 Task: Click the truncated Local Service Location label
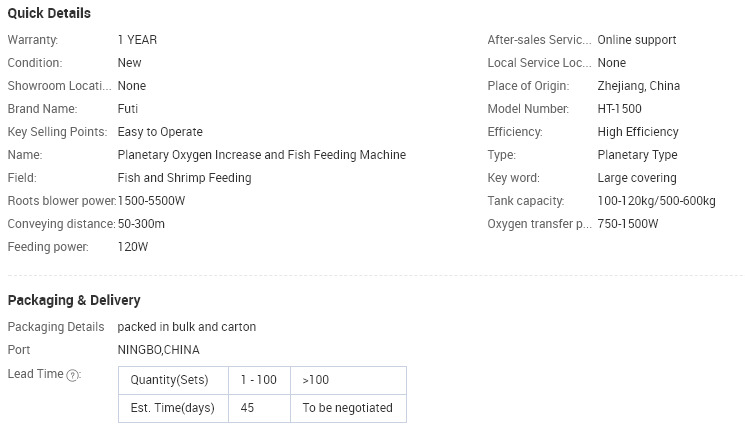tap(539, 63)
